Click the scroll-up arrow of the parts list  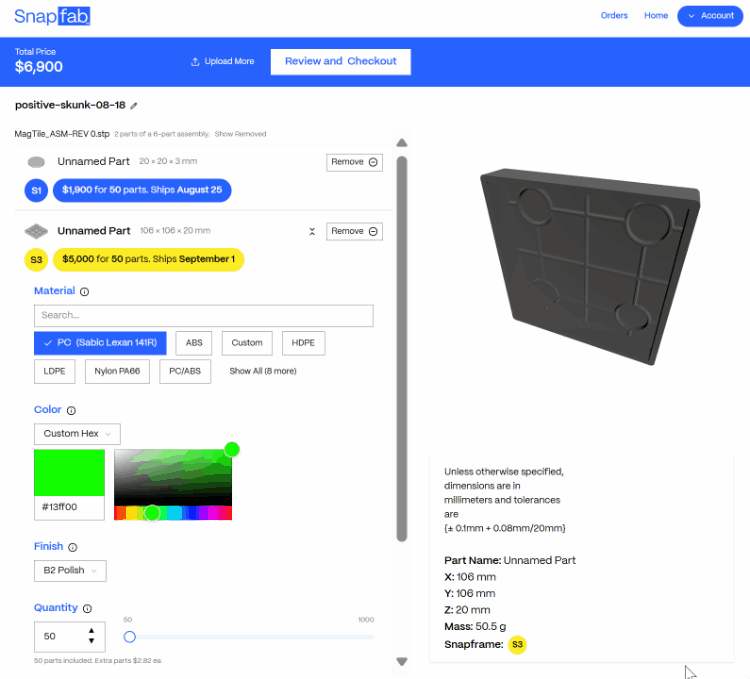(402, 142)
